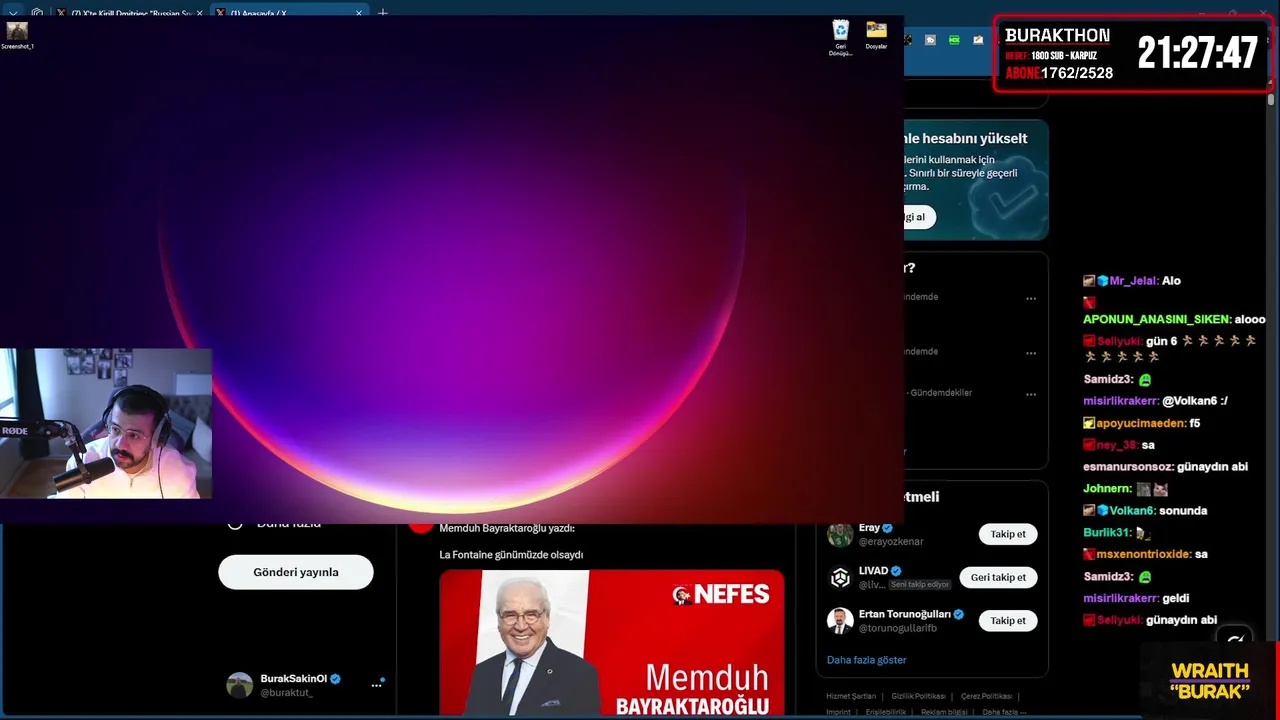Follow Eray with Takip et
Viewport: 1280px width, 720px height.
point(1008,534)
